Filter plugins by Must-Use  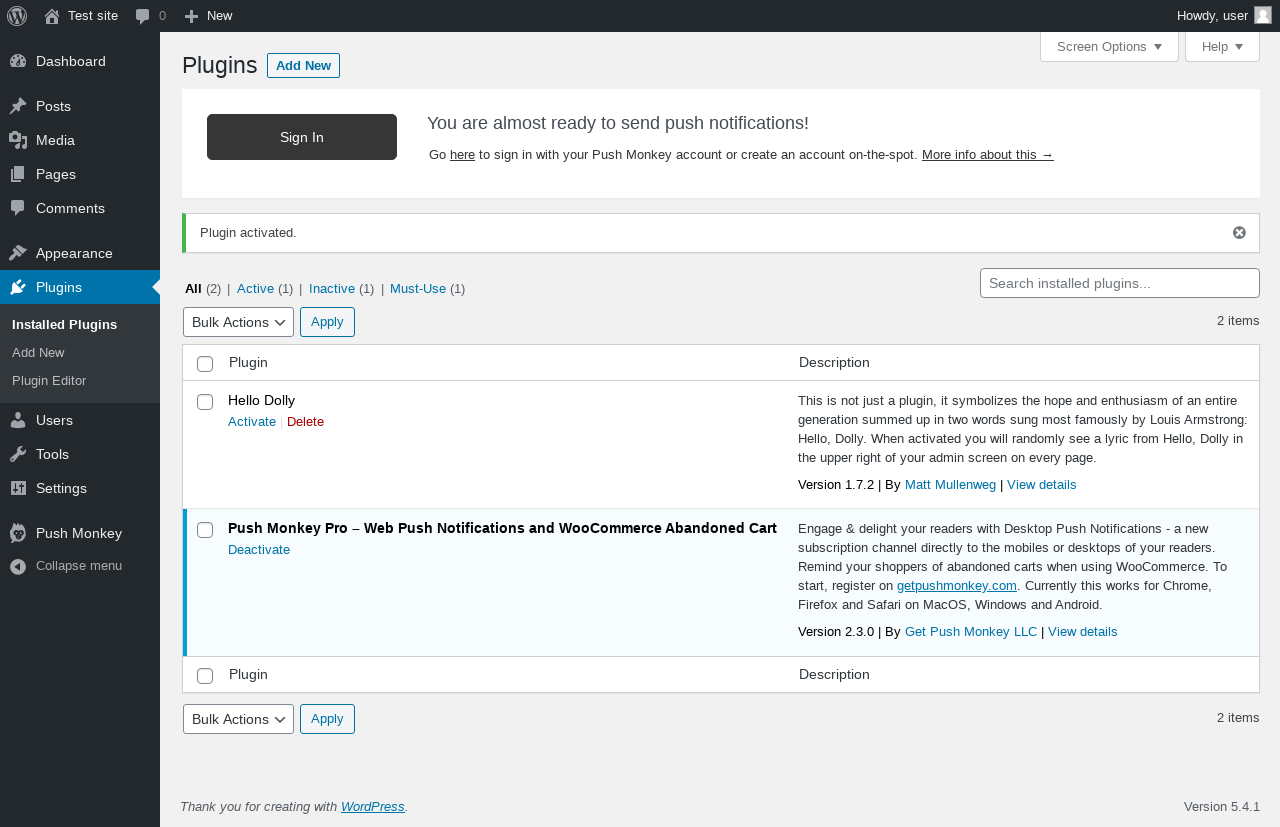(x=418, y=288)
